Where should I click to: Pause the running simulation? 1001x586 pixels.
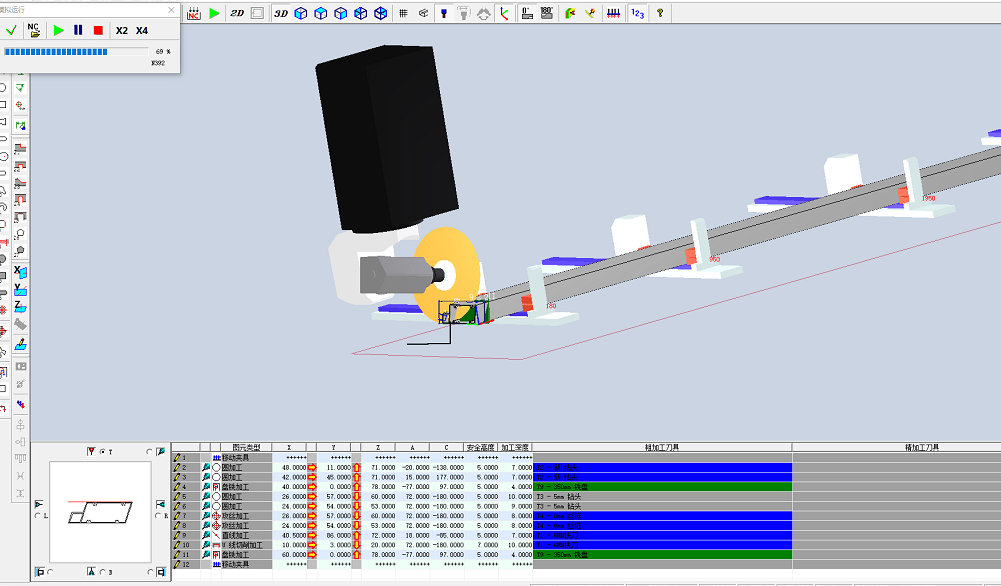click(78, 31)
